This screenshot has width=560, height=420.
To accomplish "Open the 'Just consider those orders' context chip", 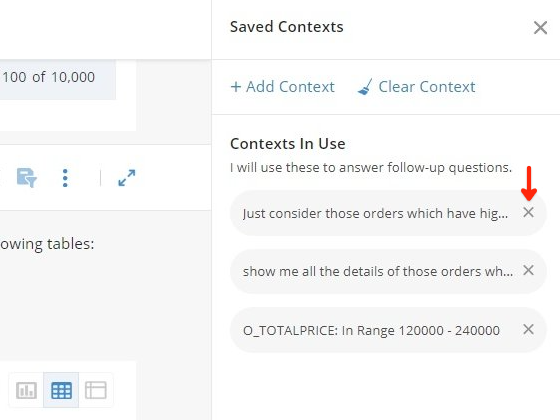I will [375, 214].
